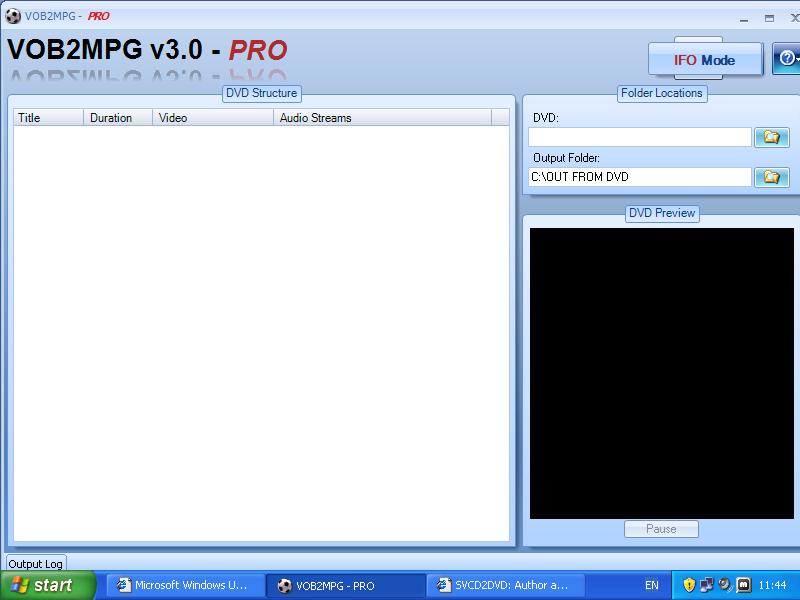Click the disc tray icon
The height and width of the screenshot is (600, 800).
tap(724, 585)
